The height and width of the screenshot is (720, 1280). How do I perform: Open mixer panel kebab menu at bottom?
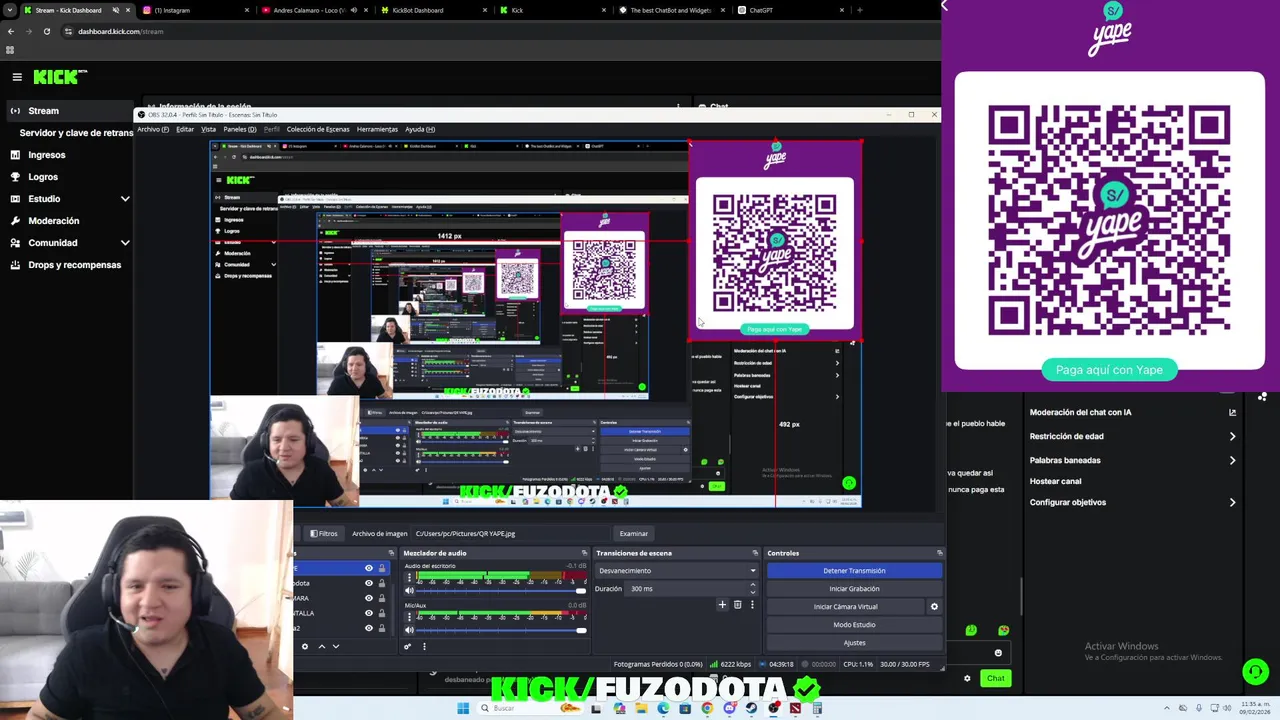424,646
